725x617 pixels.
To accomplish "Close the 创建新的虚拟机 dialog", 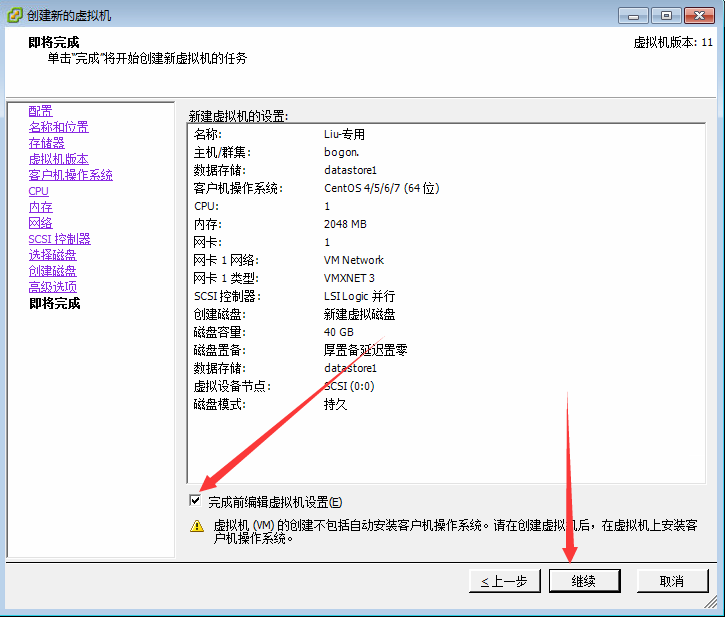I will click(x=700, y=16).
